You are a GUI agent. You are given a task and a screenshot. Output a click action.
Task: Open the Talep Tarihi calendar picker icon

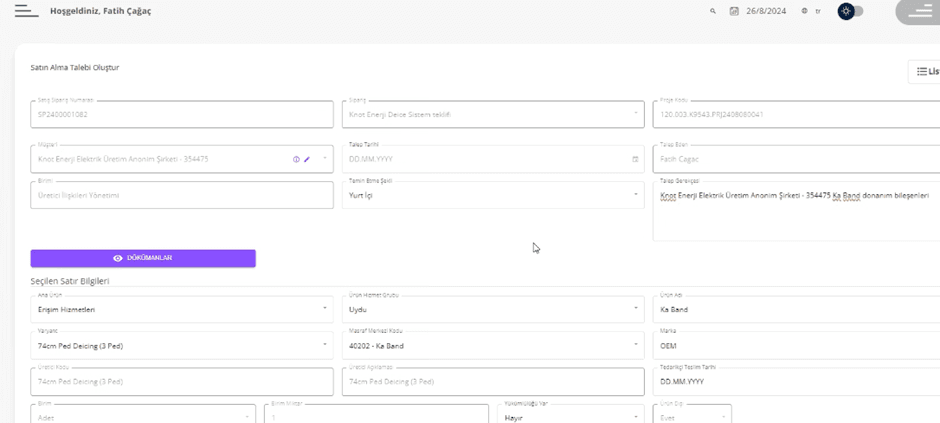(x=635, y=159)
